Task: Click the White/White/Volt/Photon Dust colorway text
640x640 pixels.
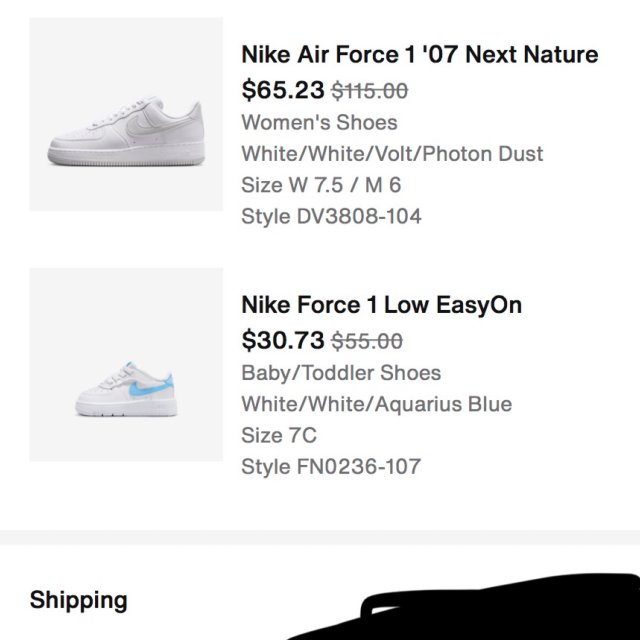Action: click(392, 153)
